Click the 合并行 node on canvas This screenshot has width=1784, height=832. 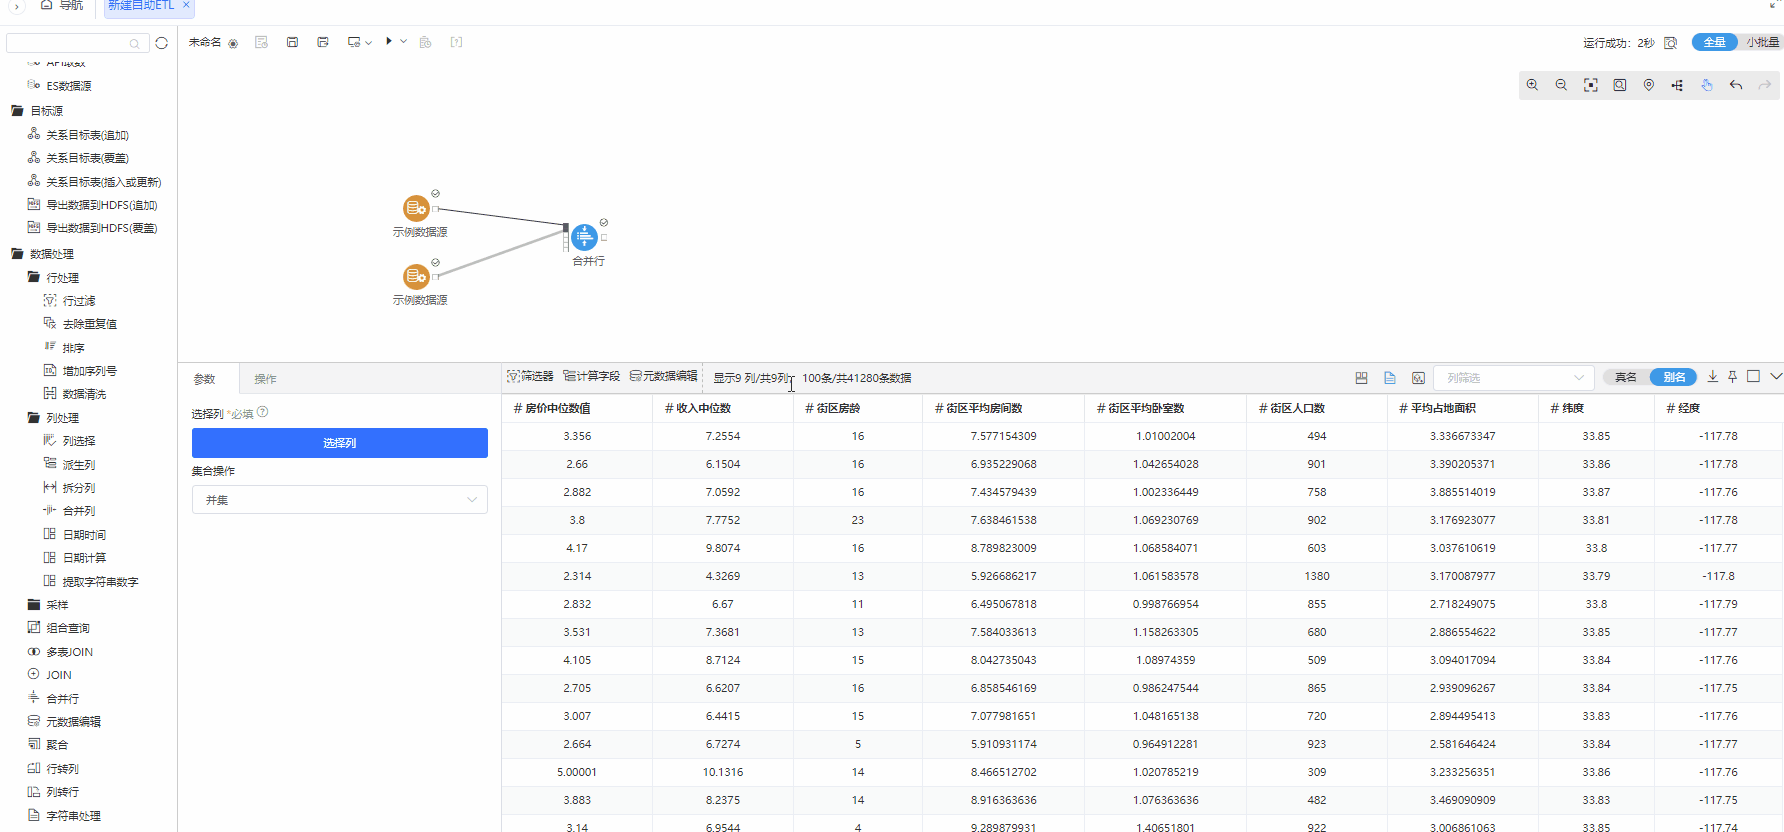(584, 238)
